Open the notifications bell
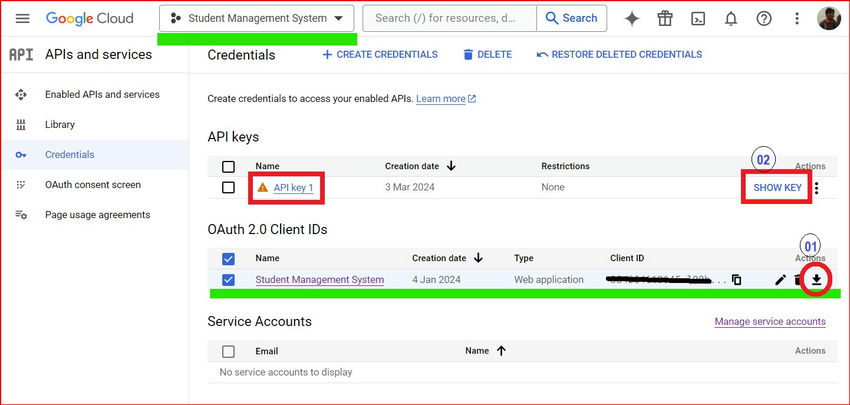 point(731,19)
